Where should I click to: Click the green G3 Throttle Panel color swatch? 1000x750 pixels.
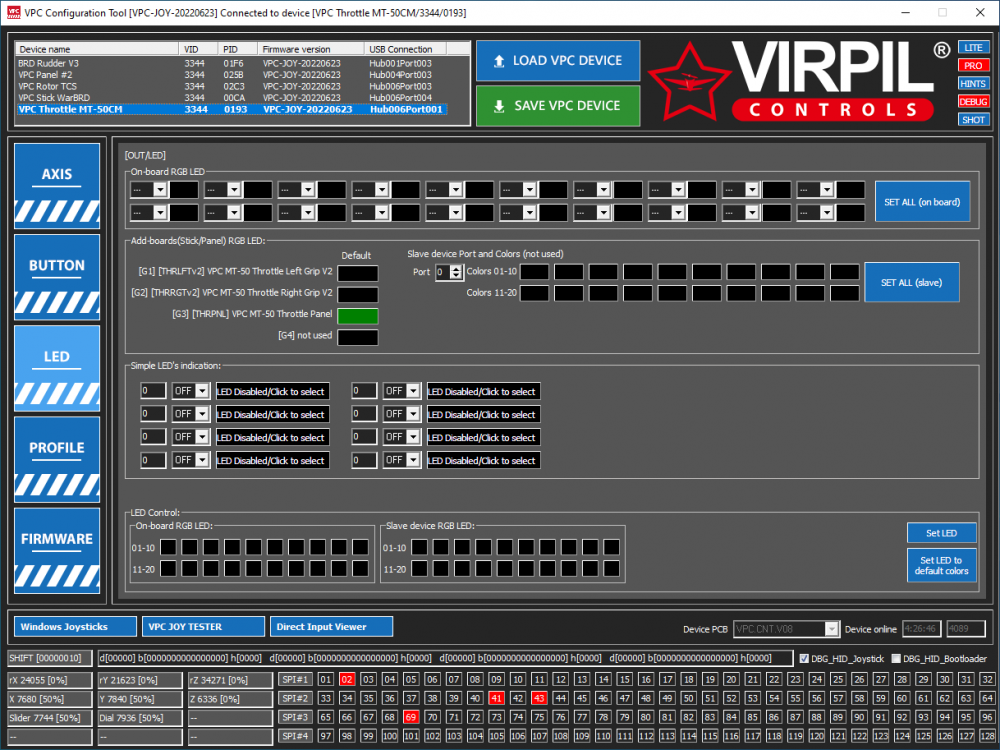pyautogui.click(x=357, y=316)
